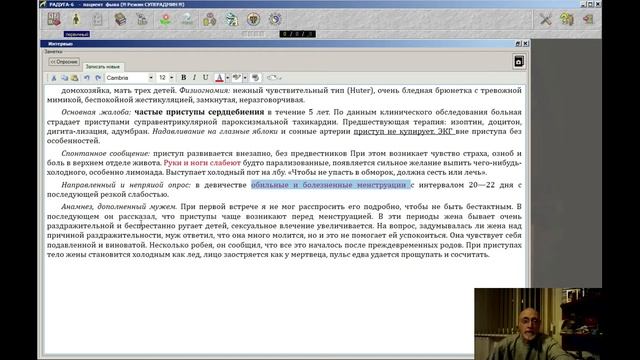
Task: Open the stacked books reference icon
Action: point(120,19)
